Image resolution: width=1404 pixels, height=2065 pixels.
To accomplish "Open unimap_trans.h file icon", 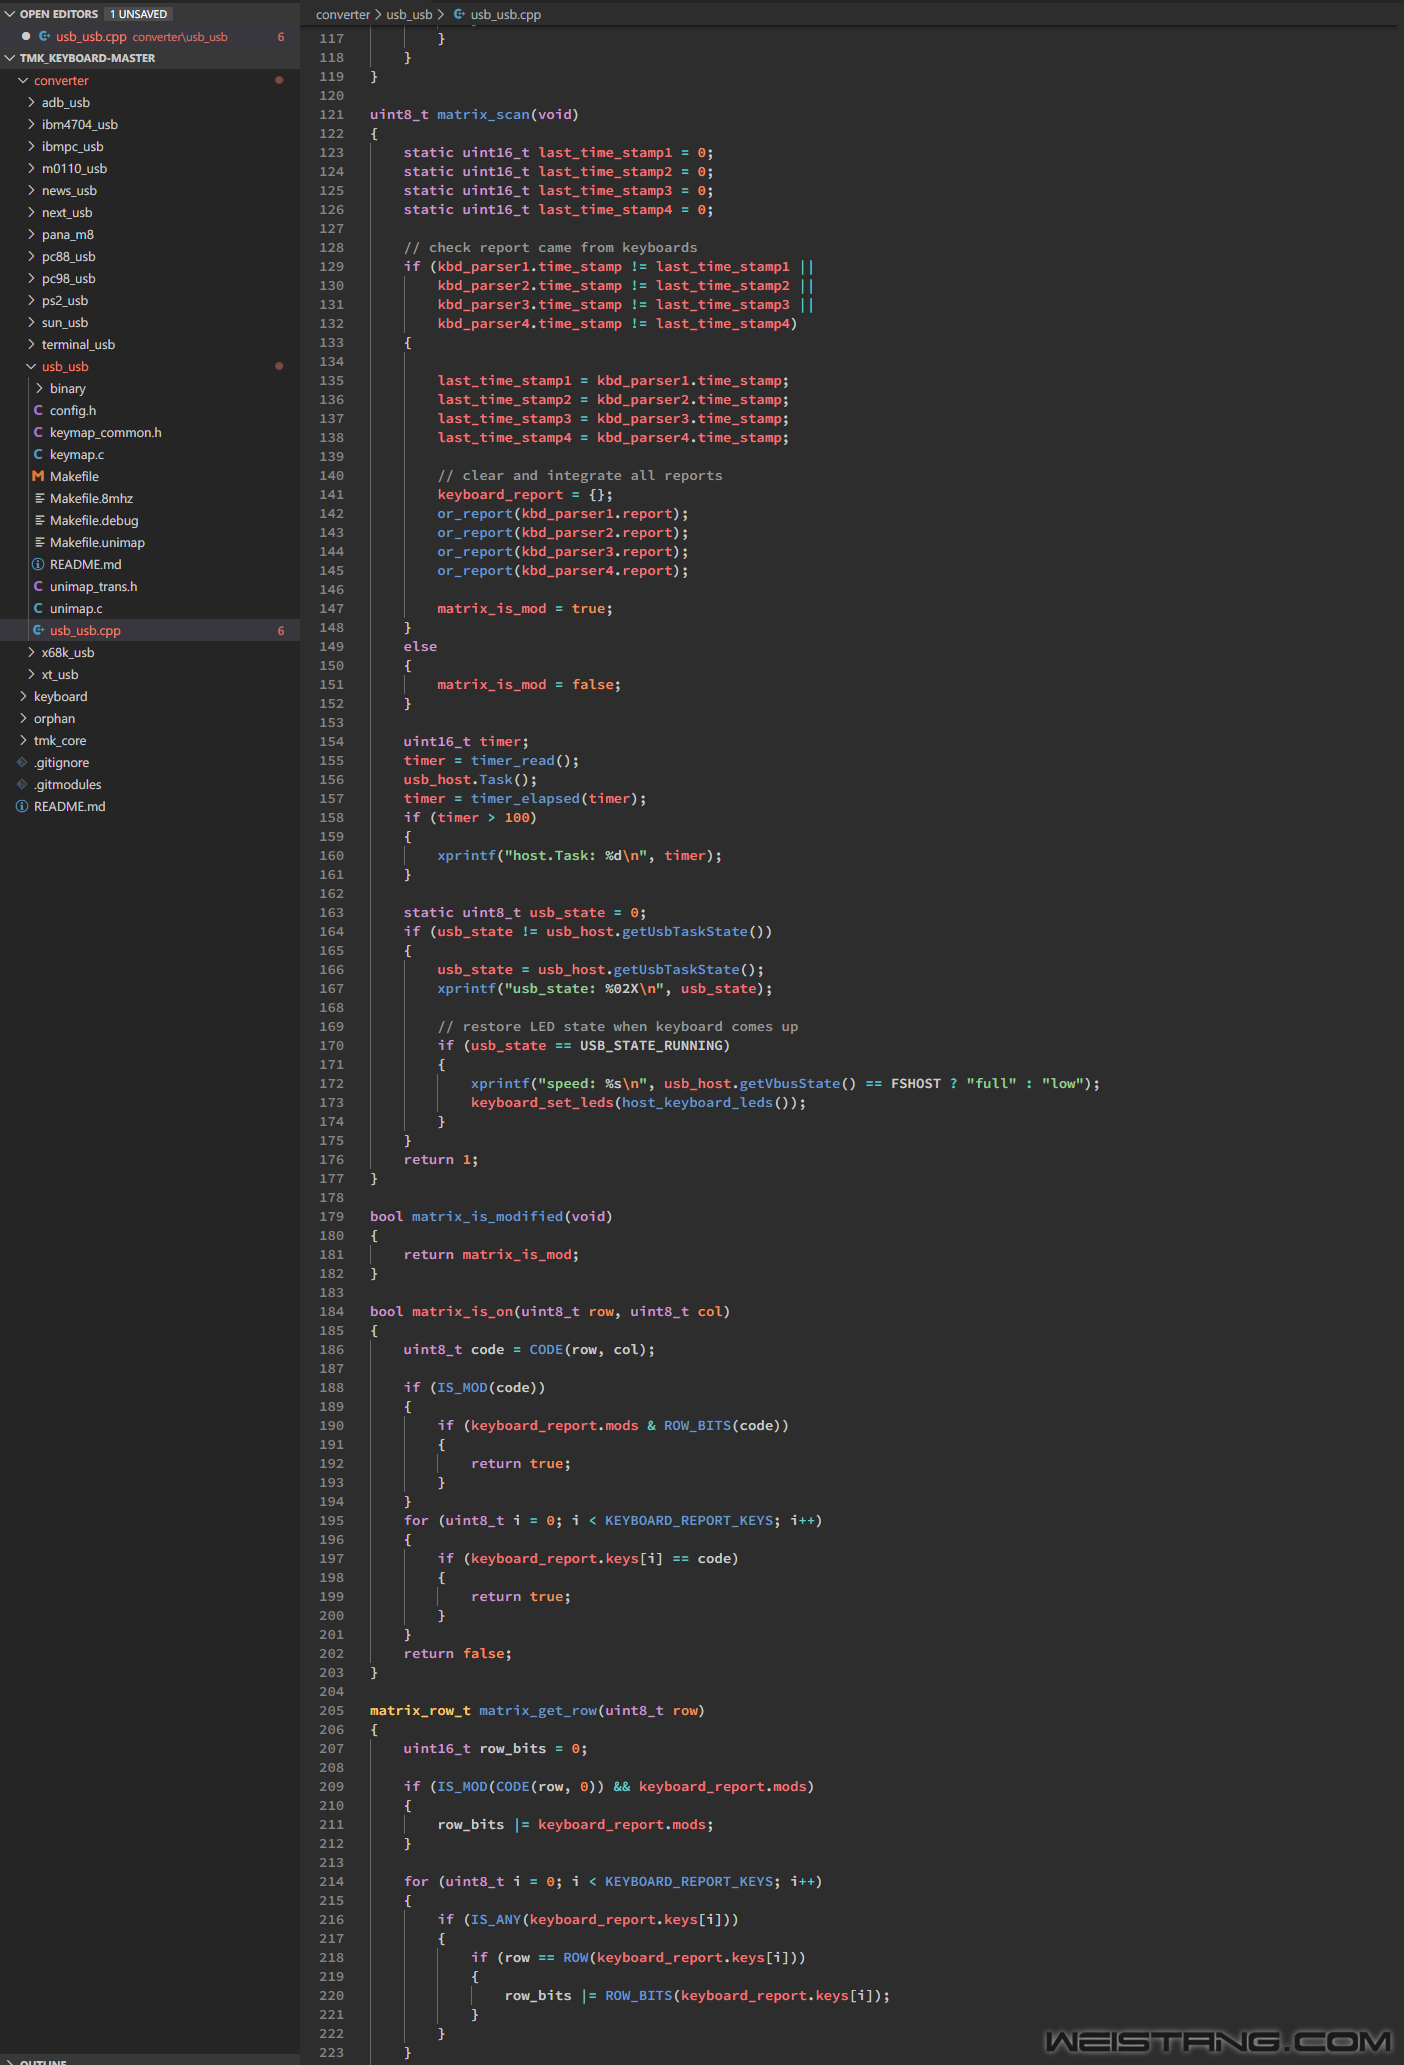I will tap(38, 586).
